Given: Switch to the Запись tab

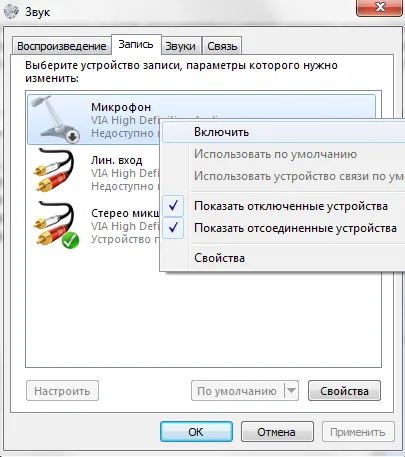Looking at the screenshot, I should point(136,44).
